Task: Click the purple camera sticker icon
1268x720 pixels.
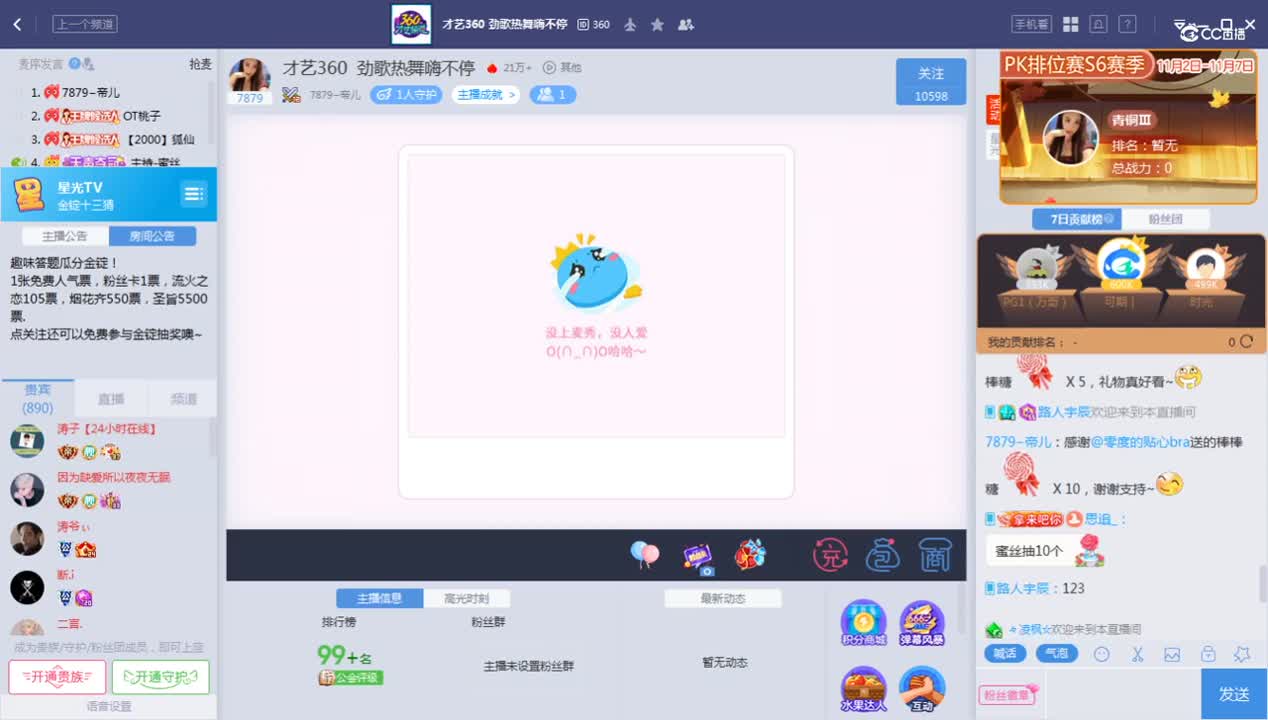Action: 698,558
